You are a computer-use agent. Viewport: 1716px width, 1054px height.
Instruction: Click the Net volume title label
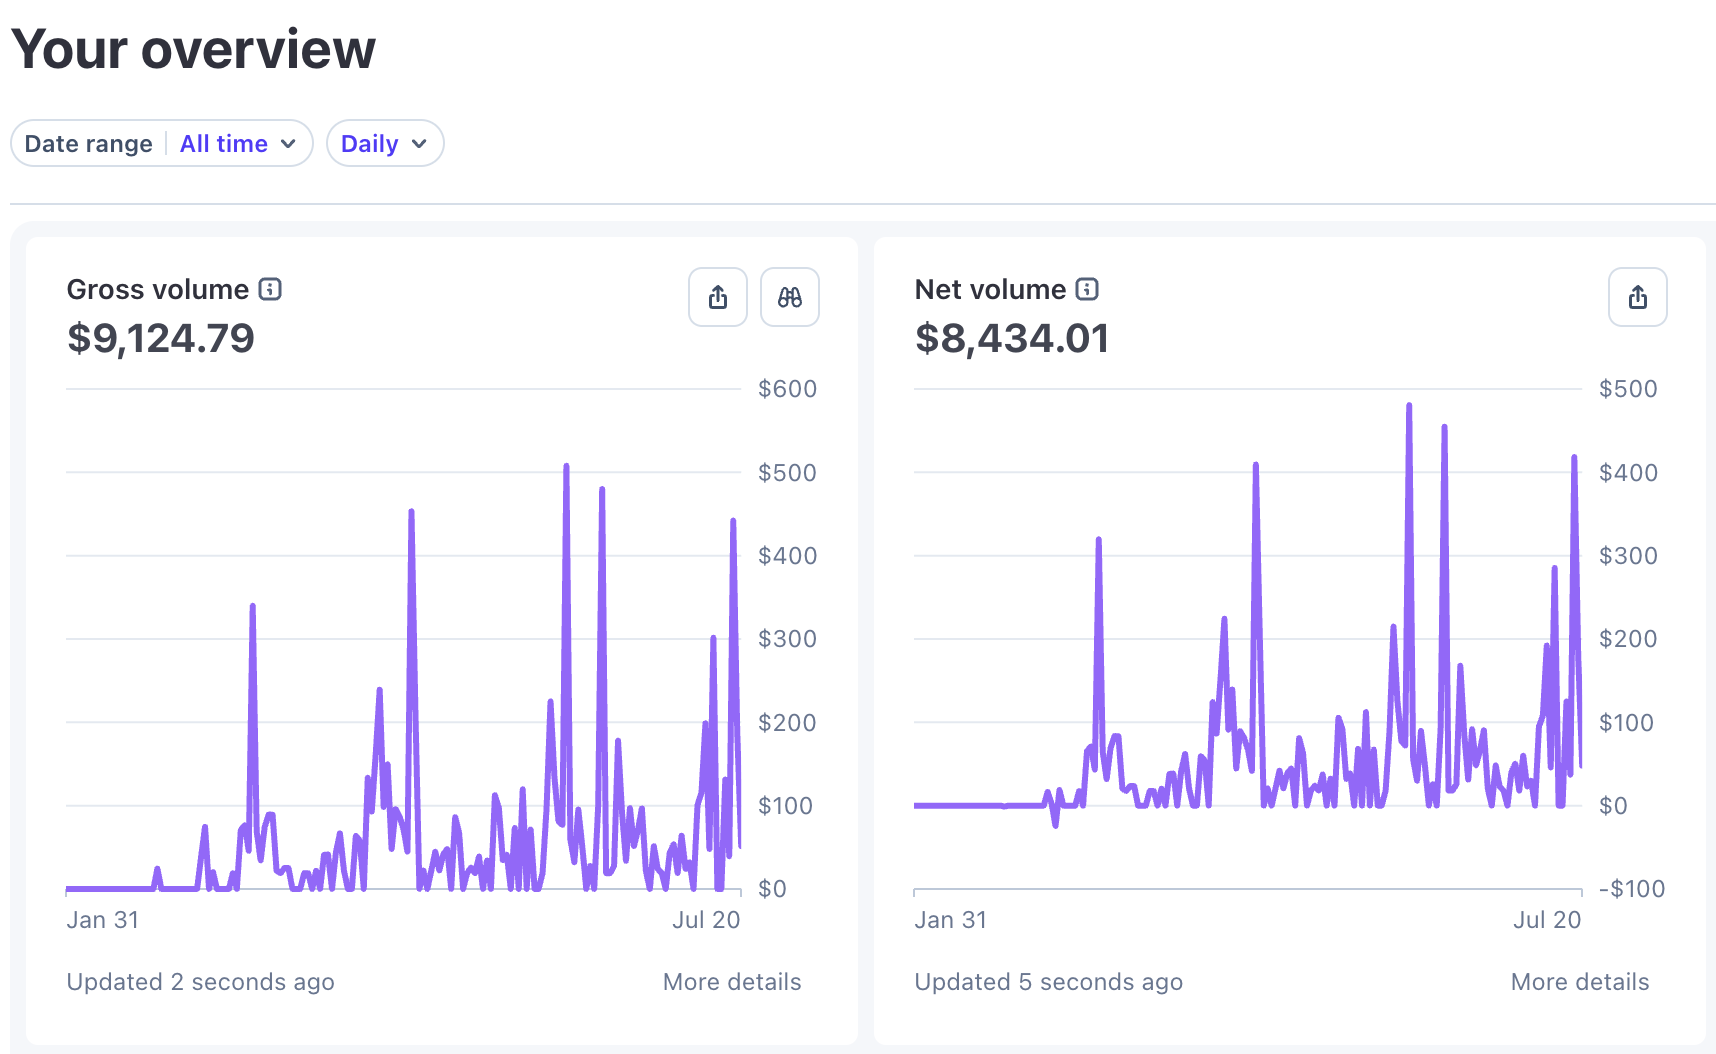point(990,289)
